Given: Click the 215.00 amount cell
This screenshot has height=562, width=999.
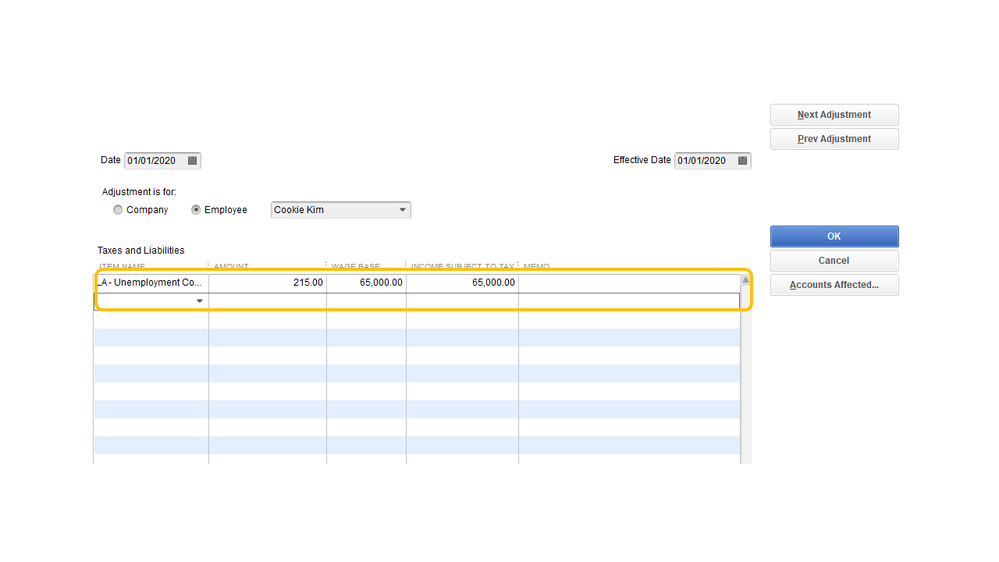Looking at the screenshot, I should coord(268,282).
